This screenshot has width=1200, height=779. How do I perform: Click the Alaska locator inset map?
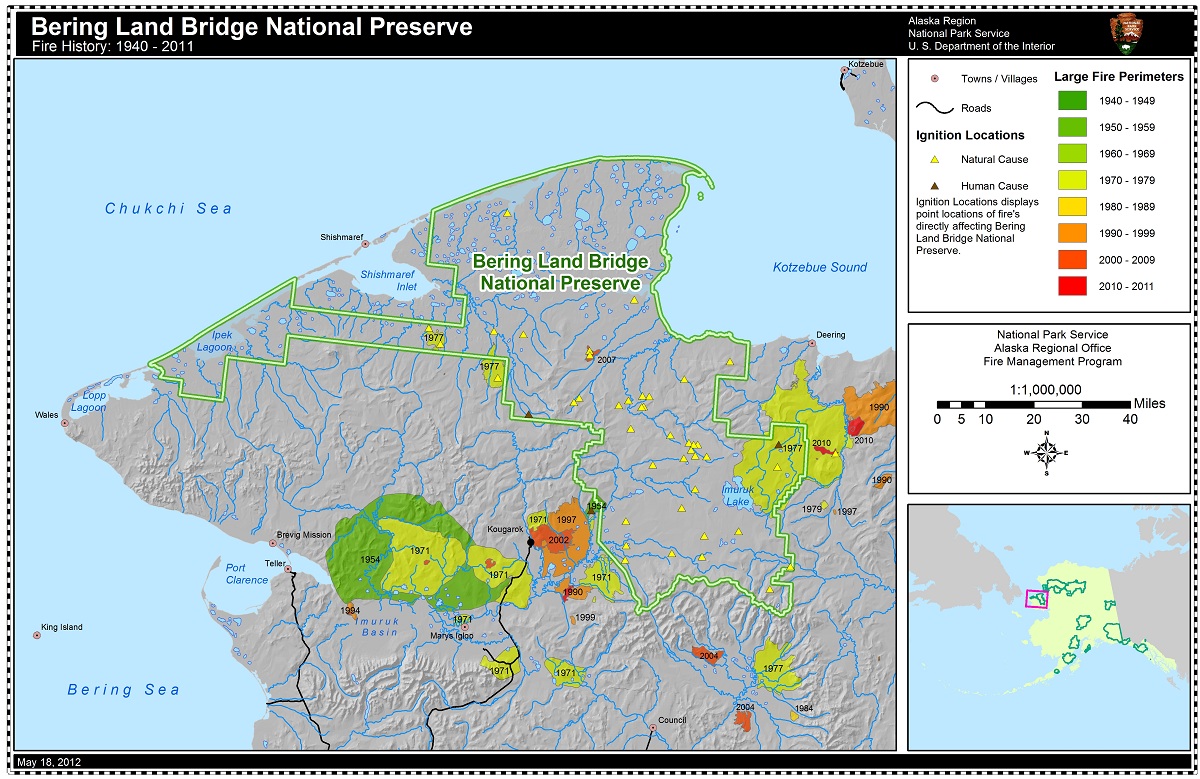click(x=1049, y=626)
